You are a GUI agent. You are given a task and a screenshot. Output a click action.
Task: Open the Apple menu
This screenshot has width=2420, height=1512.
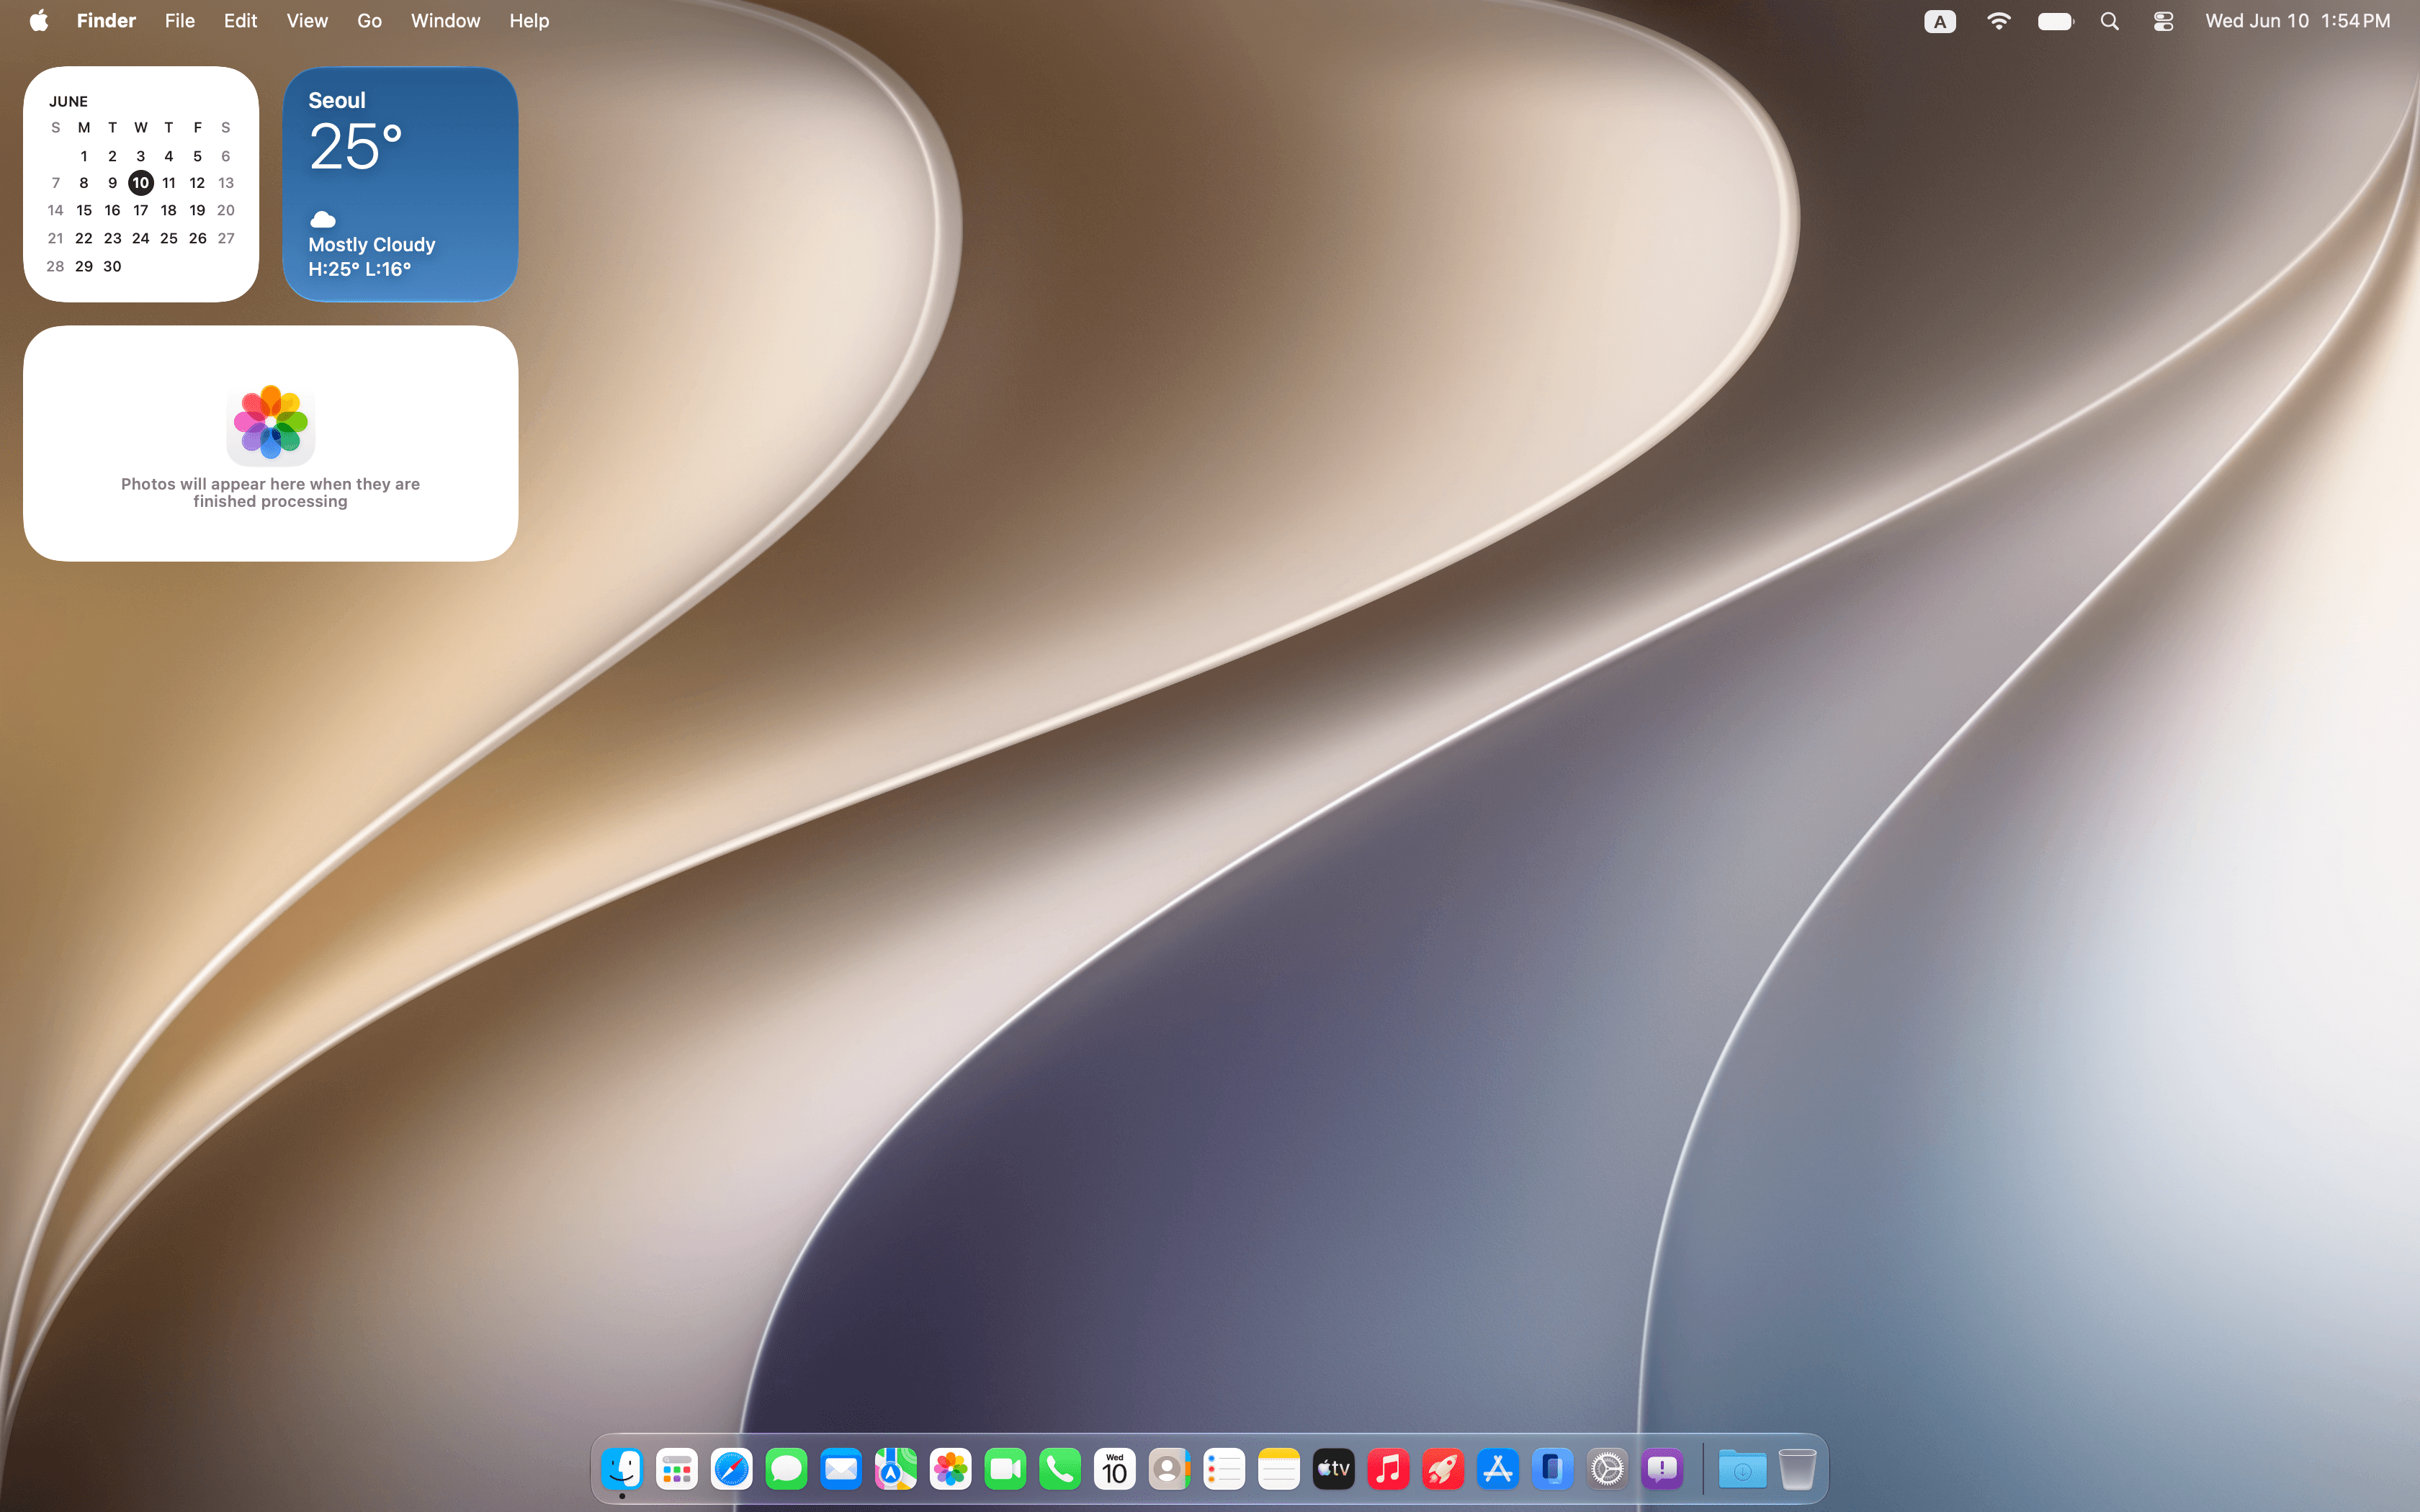pyautogui.click(x=39, y=20)
